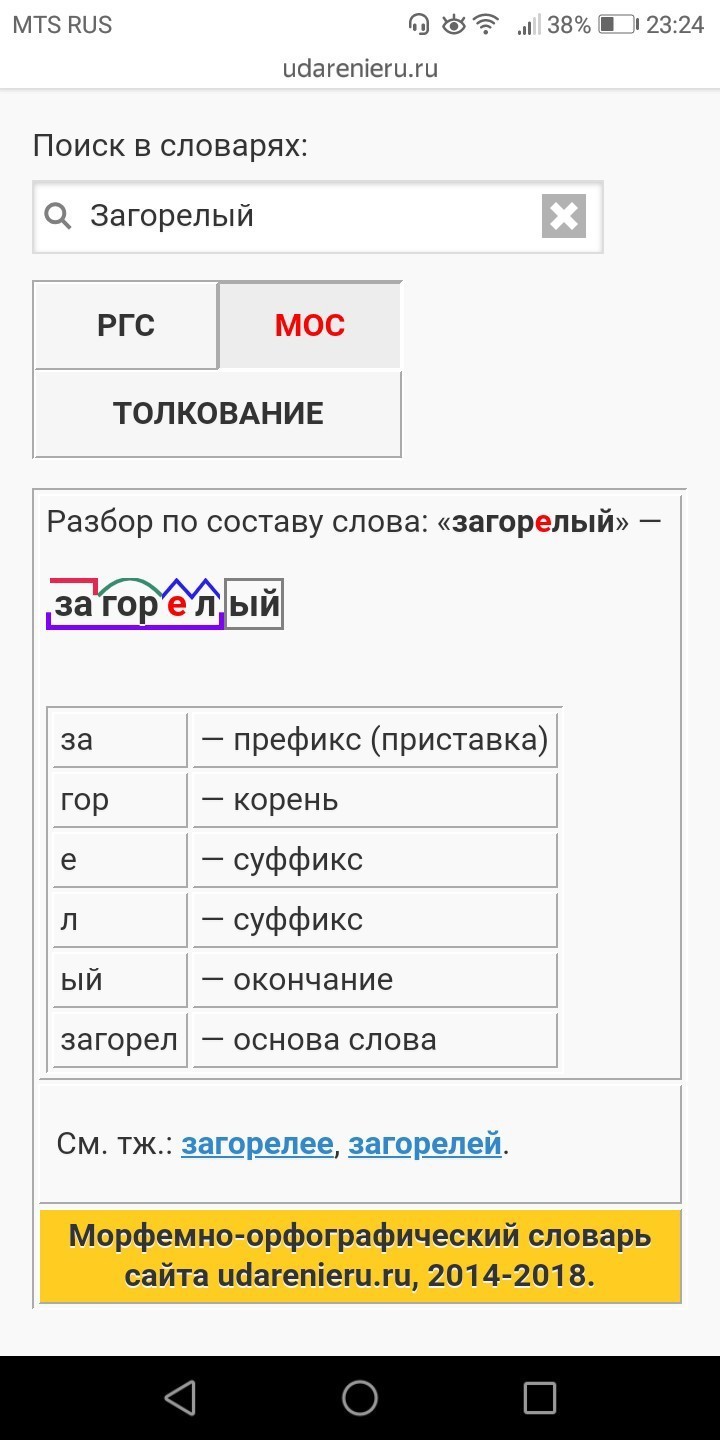Select the гор корень table row
The image size is (720, 1440).
pos(305,800)
